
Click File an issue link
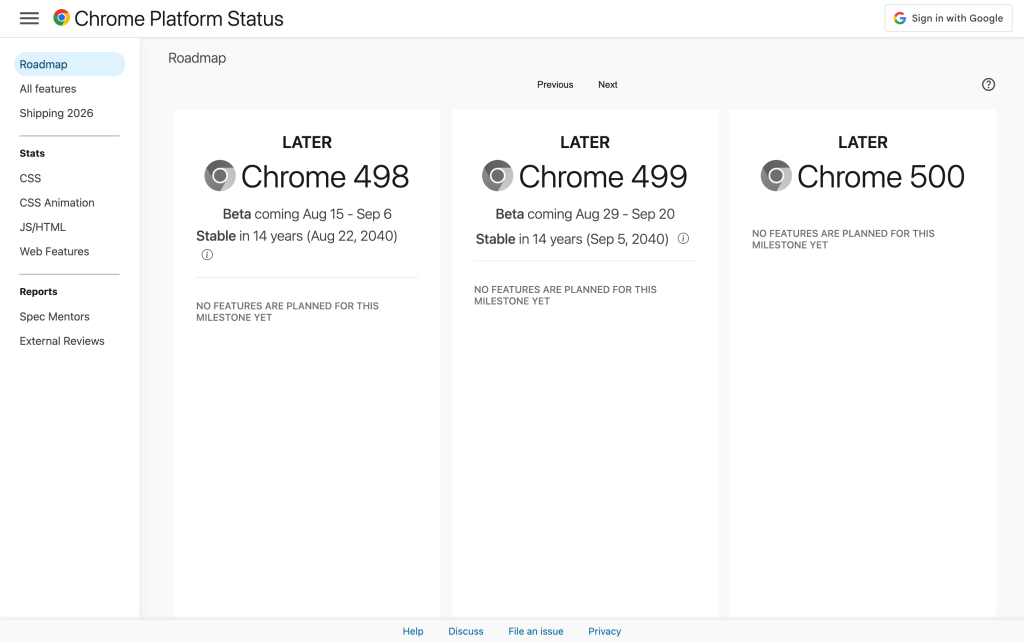(536, 631)
